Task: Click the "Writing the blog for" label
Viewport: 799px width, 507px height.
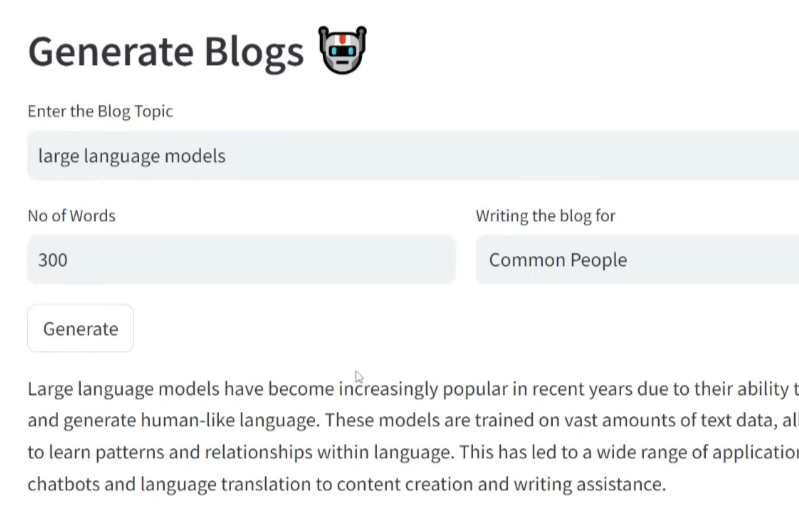Action: (x=545, y=215)
